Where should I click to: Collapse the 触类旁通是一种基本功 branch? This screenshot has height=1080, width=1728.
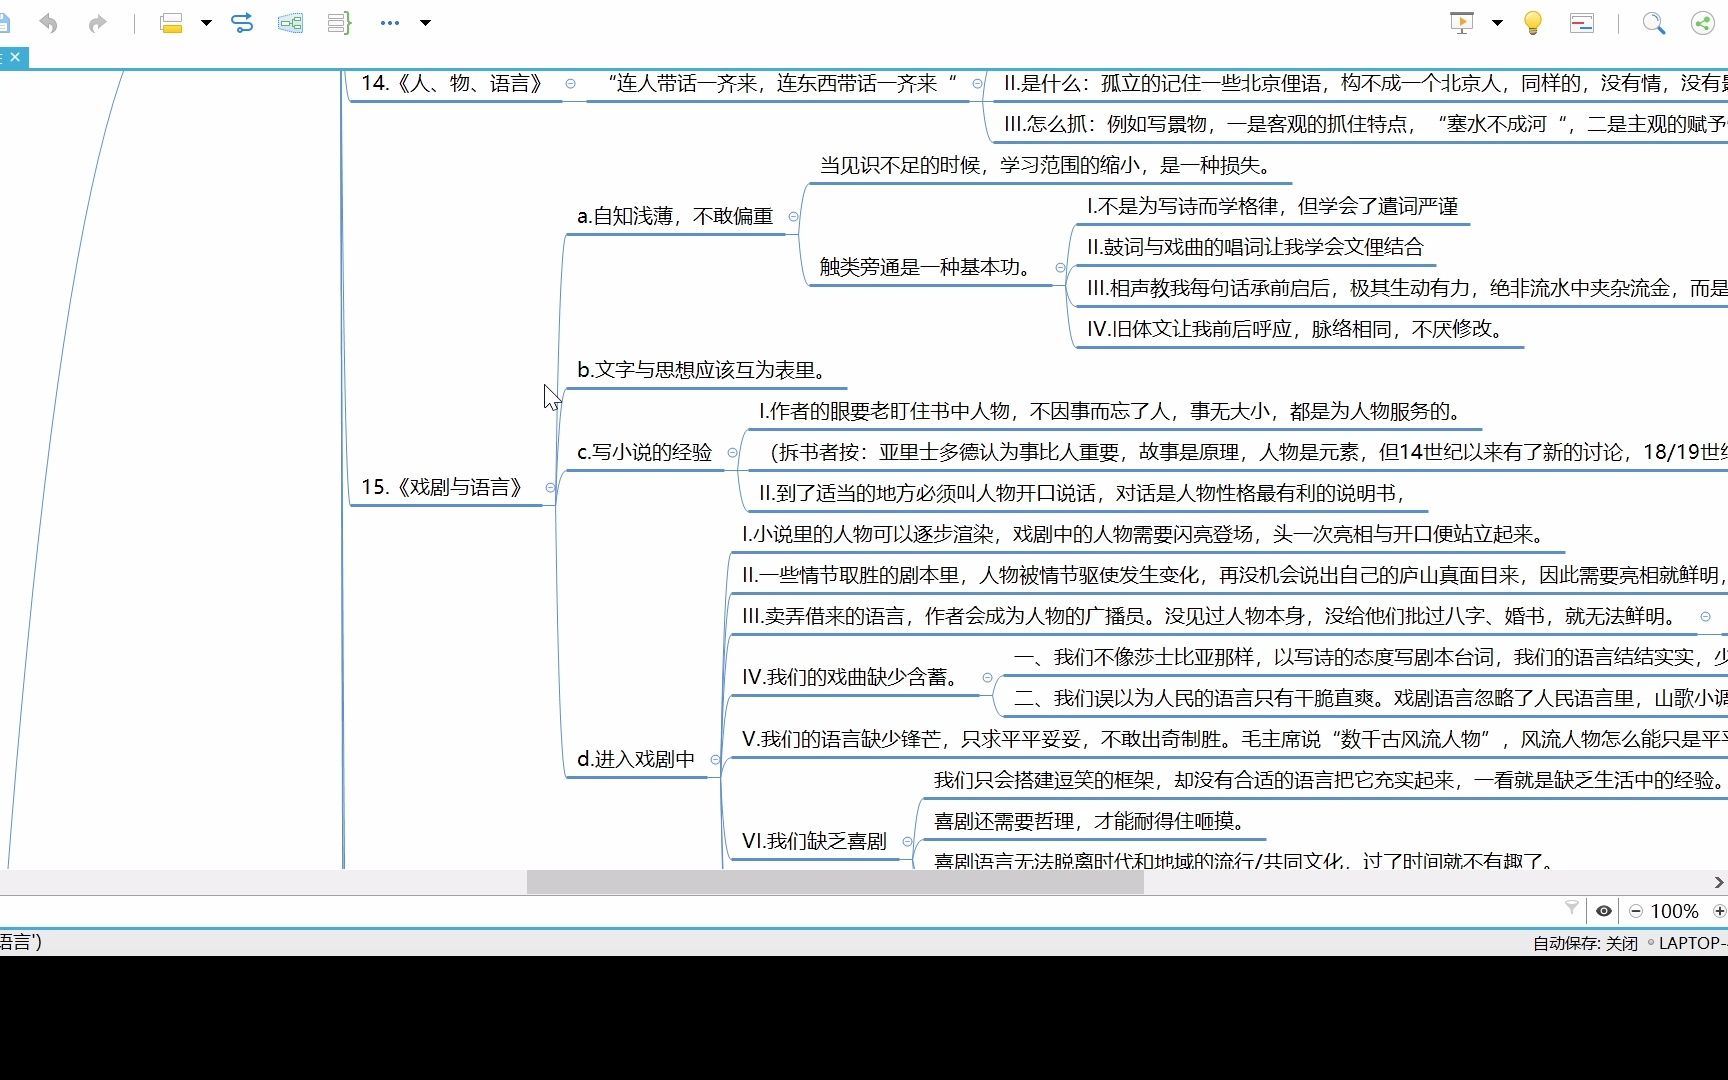click(1060, 267)
